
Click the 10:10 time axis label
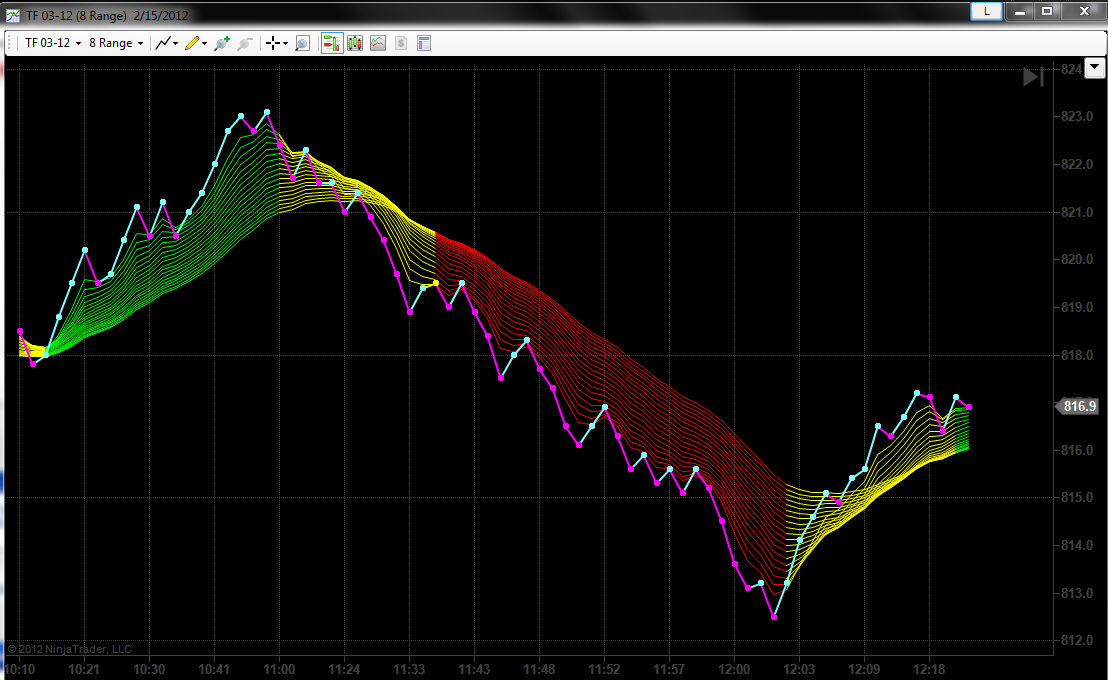tap(20, 669)
